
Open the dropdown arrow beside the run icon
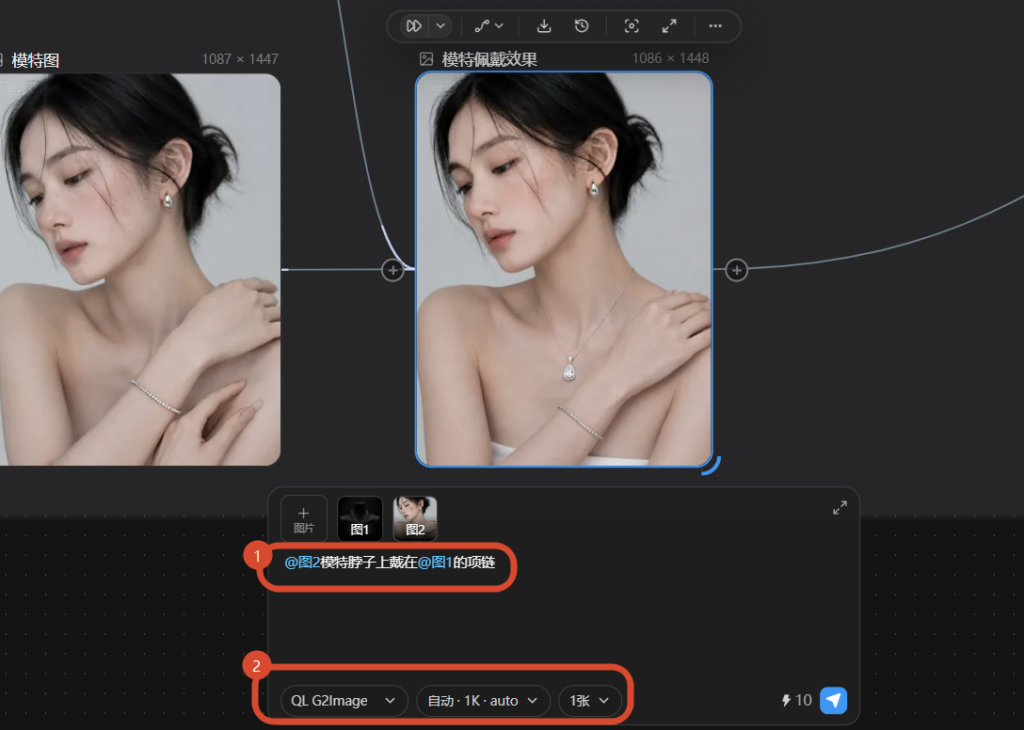[441, 26]
